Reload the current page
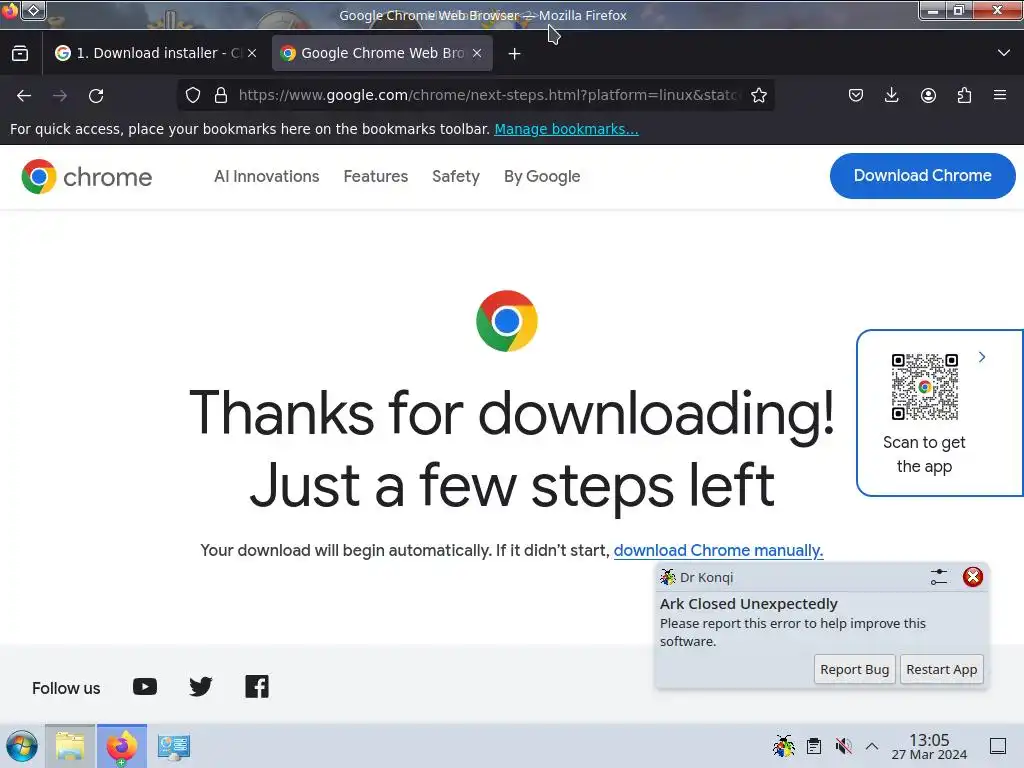 (x=96, y=96)
